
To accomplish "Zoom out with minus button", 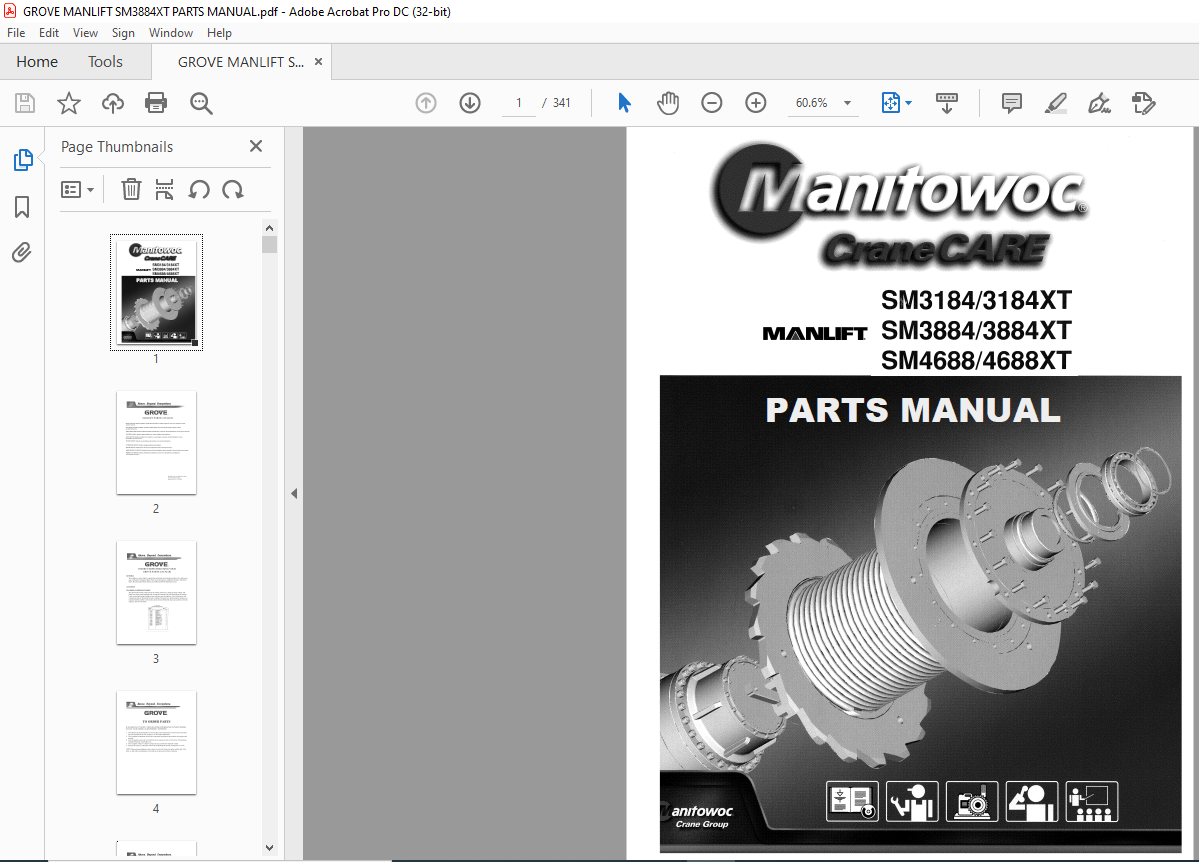I will (x=711, y=102).
